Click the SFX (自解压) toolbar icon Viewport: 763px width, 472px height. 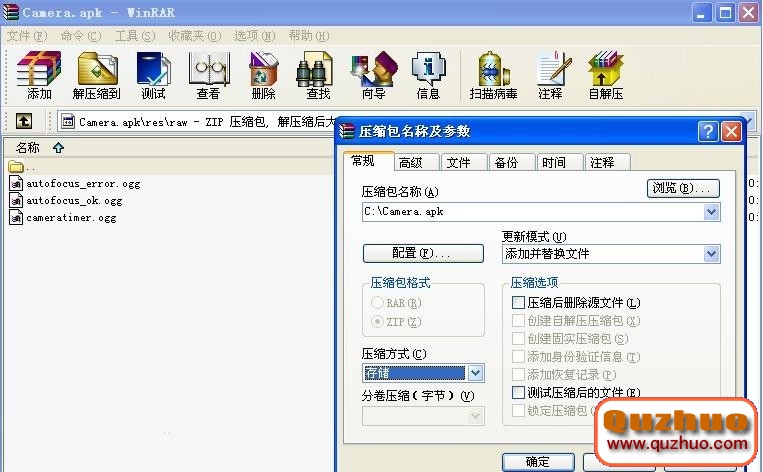tap(606, 75)
